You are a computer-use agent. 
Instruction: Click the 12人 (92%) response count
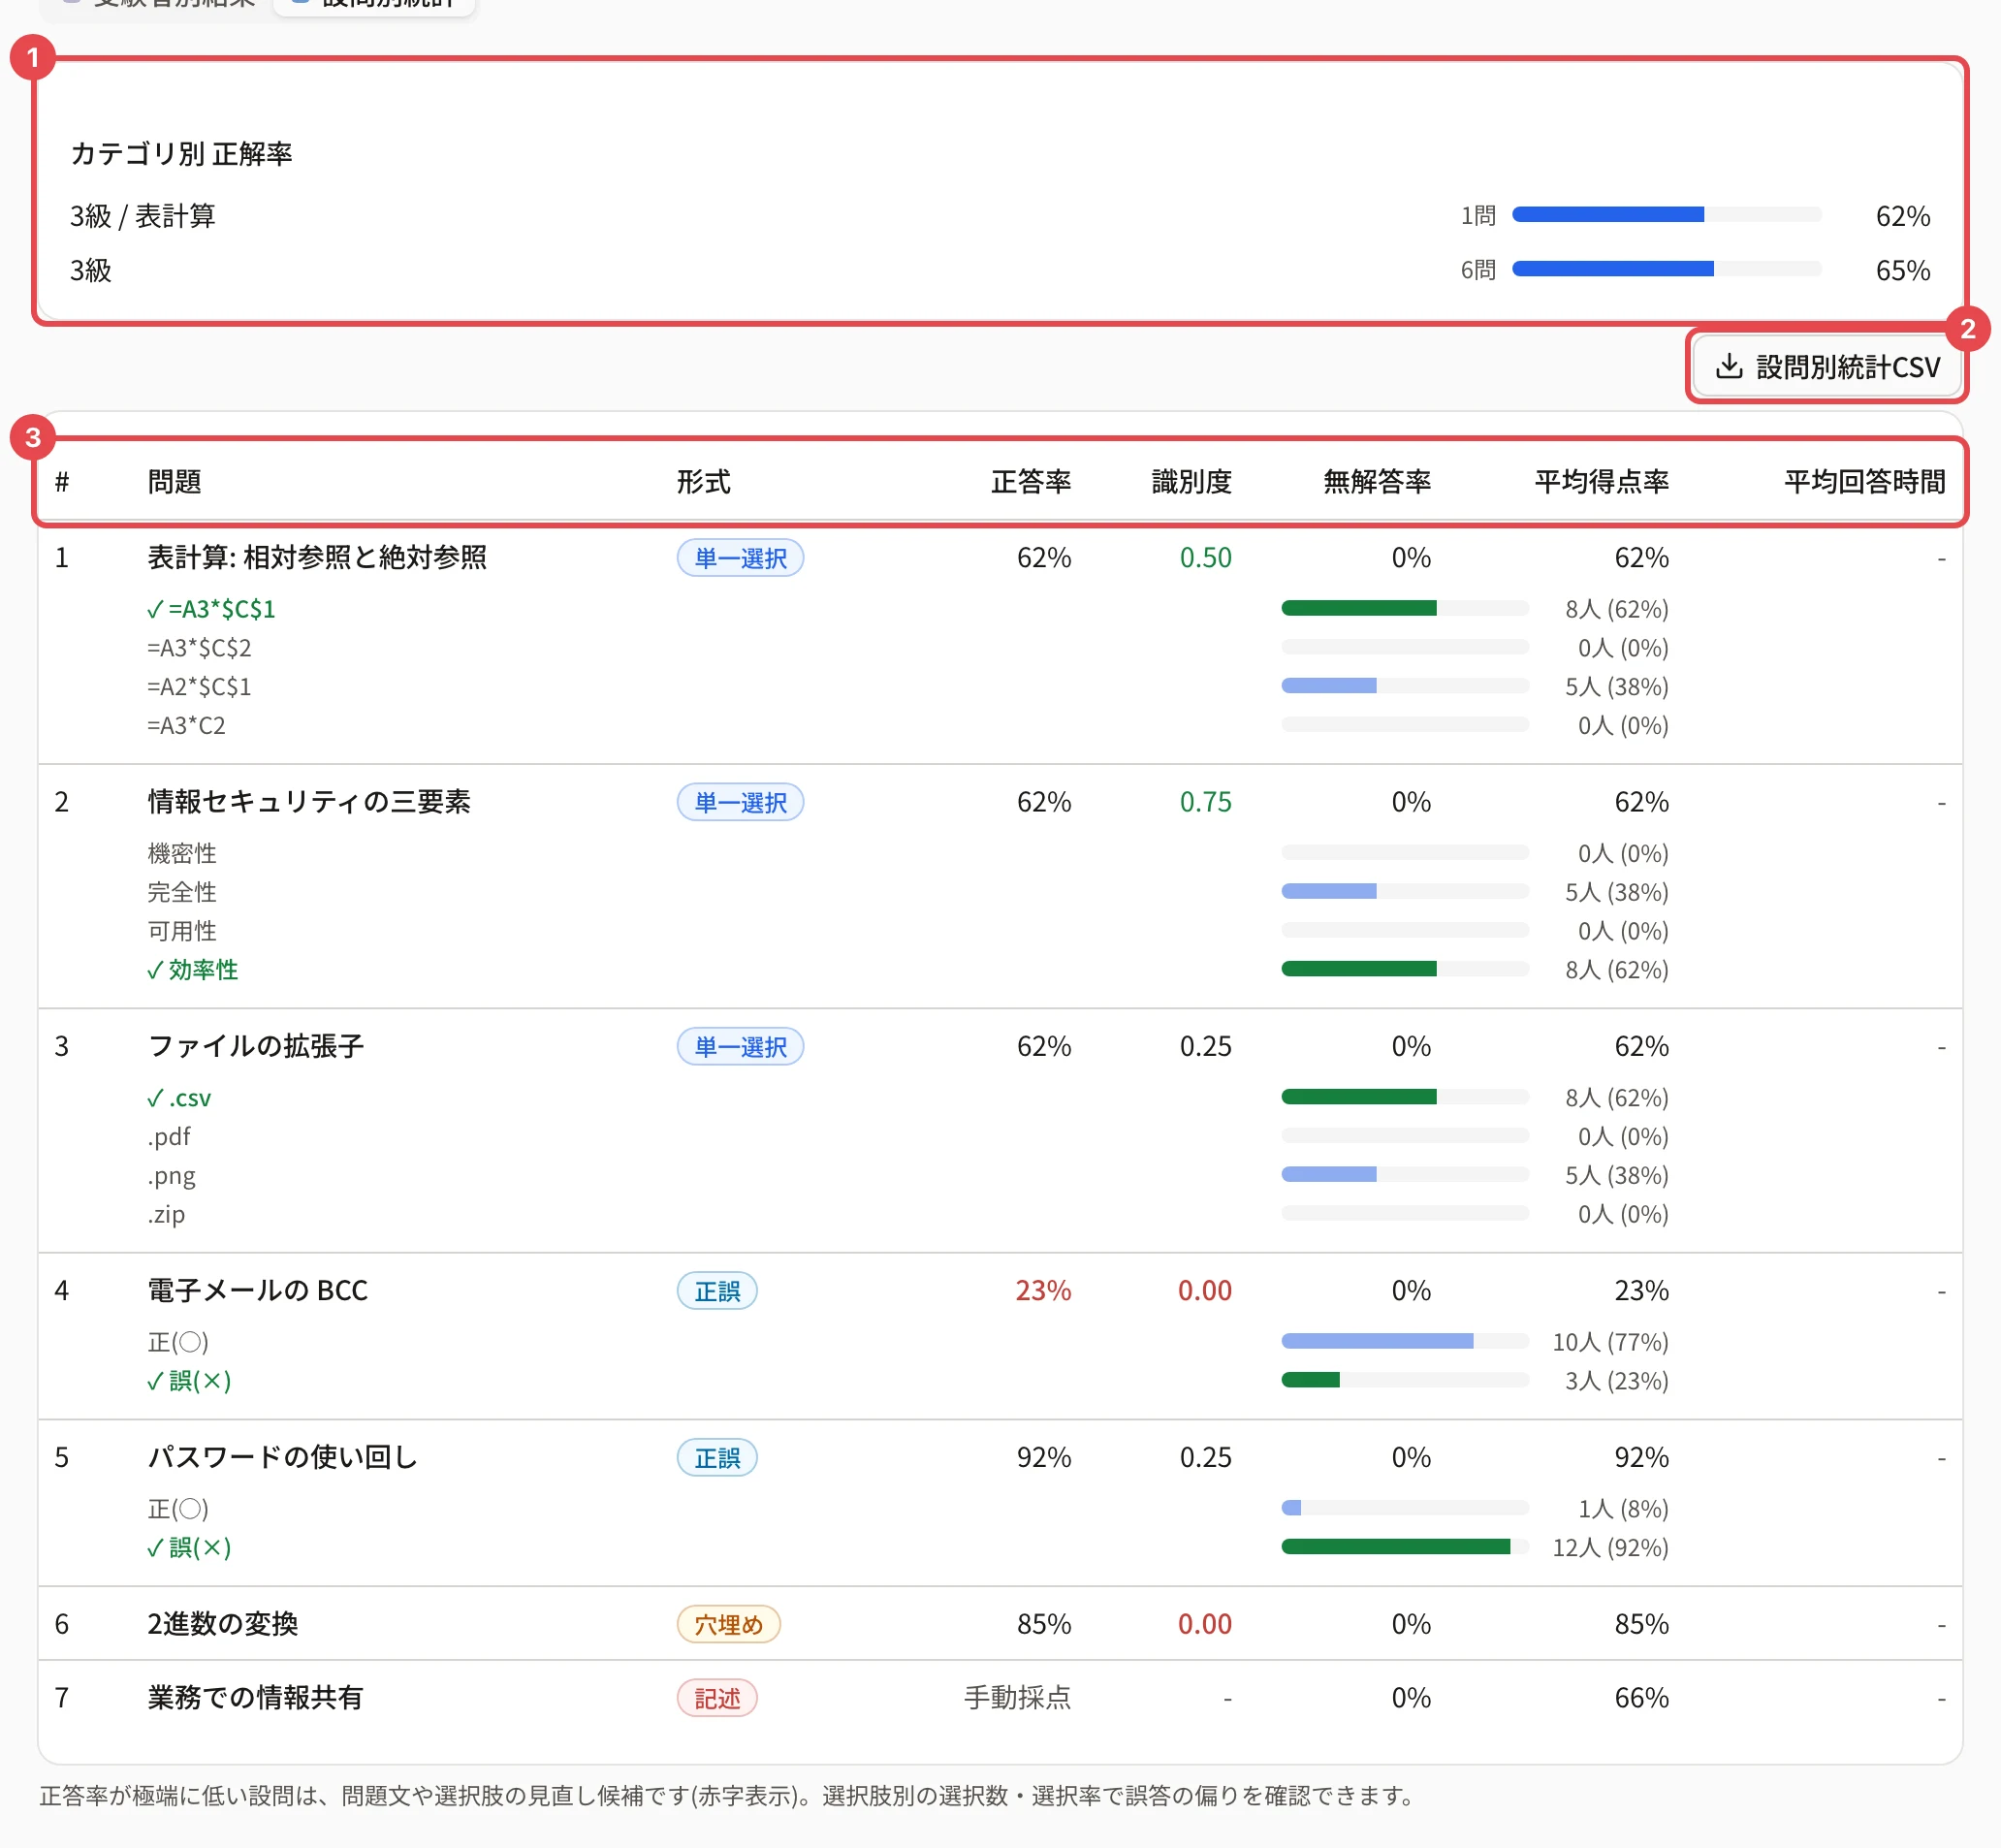1610,1548
